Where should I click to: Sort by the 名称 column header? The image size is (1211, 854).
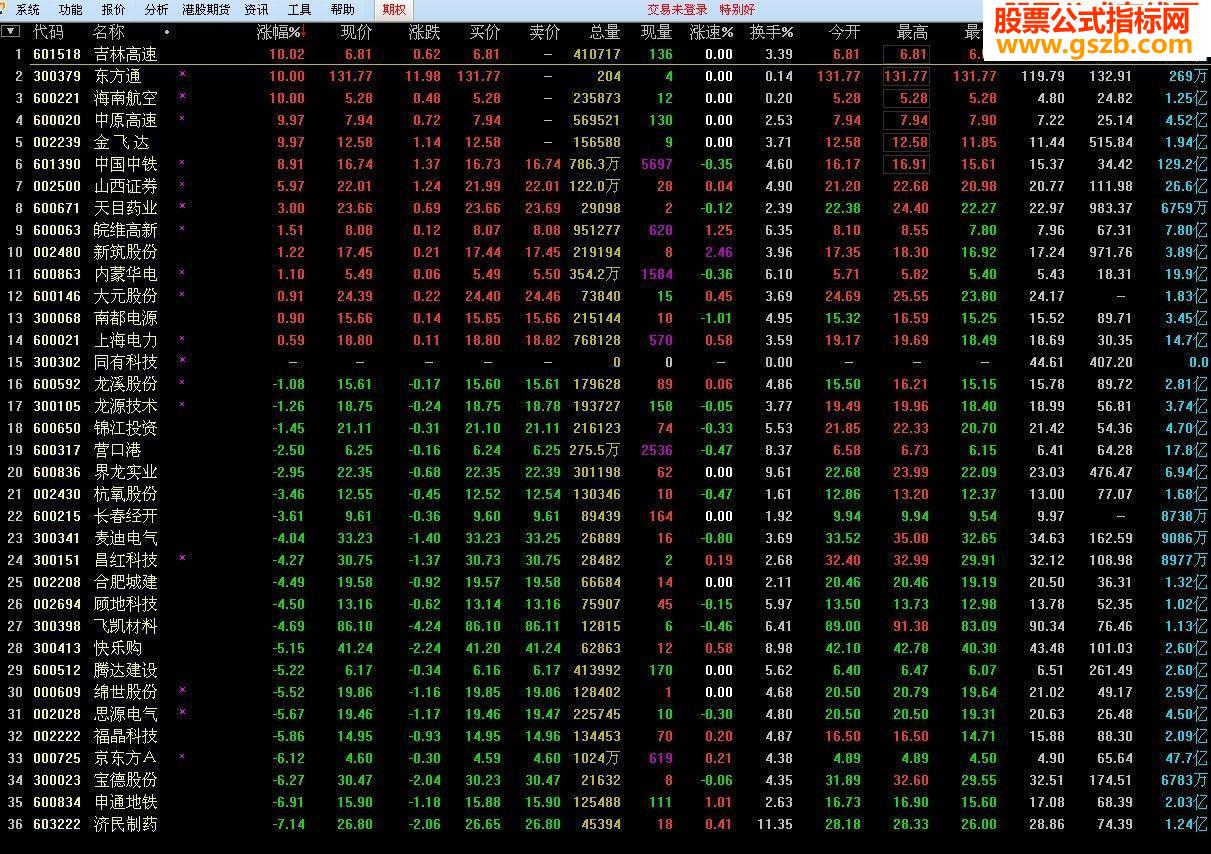click(x=109, y=32)
